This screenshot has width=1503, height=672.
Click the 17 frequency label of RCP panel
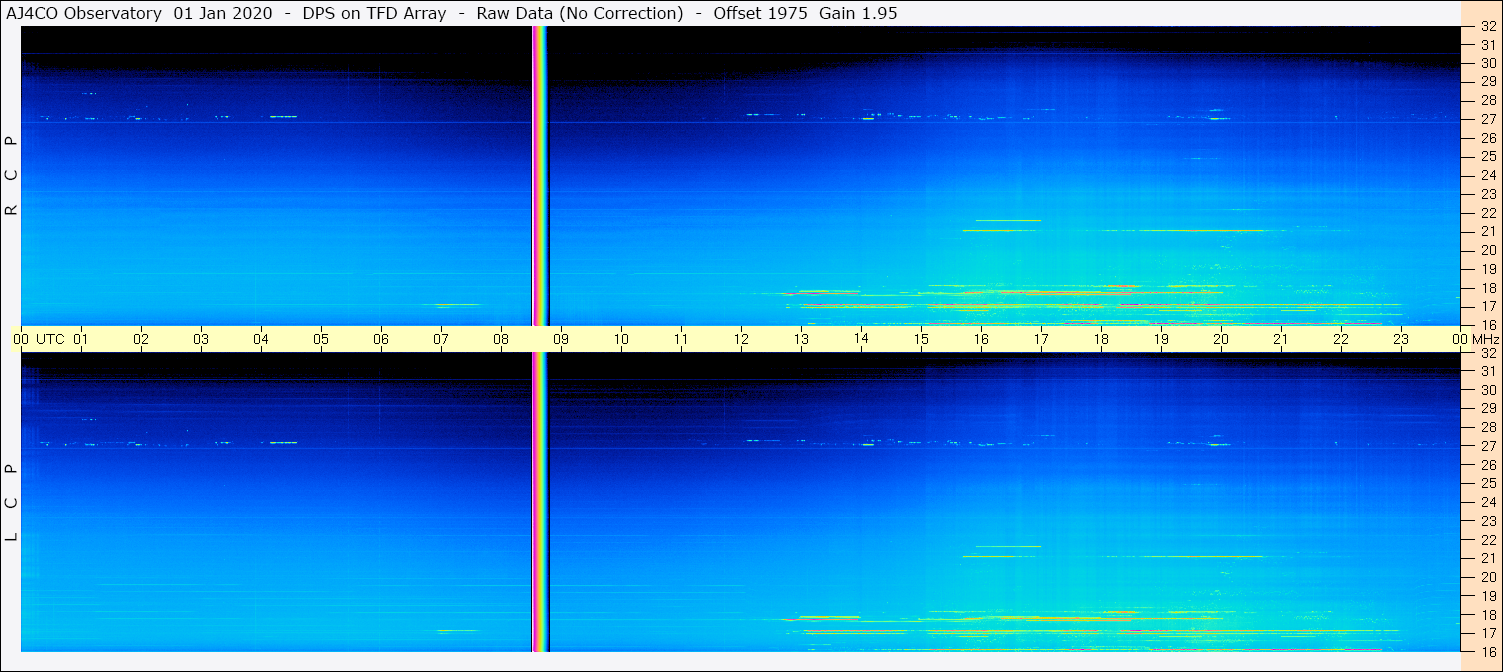click(x=1488, y=306)
